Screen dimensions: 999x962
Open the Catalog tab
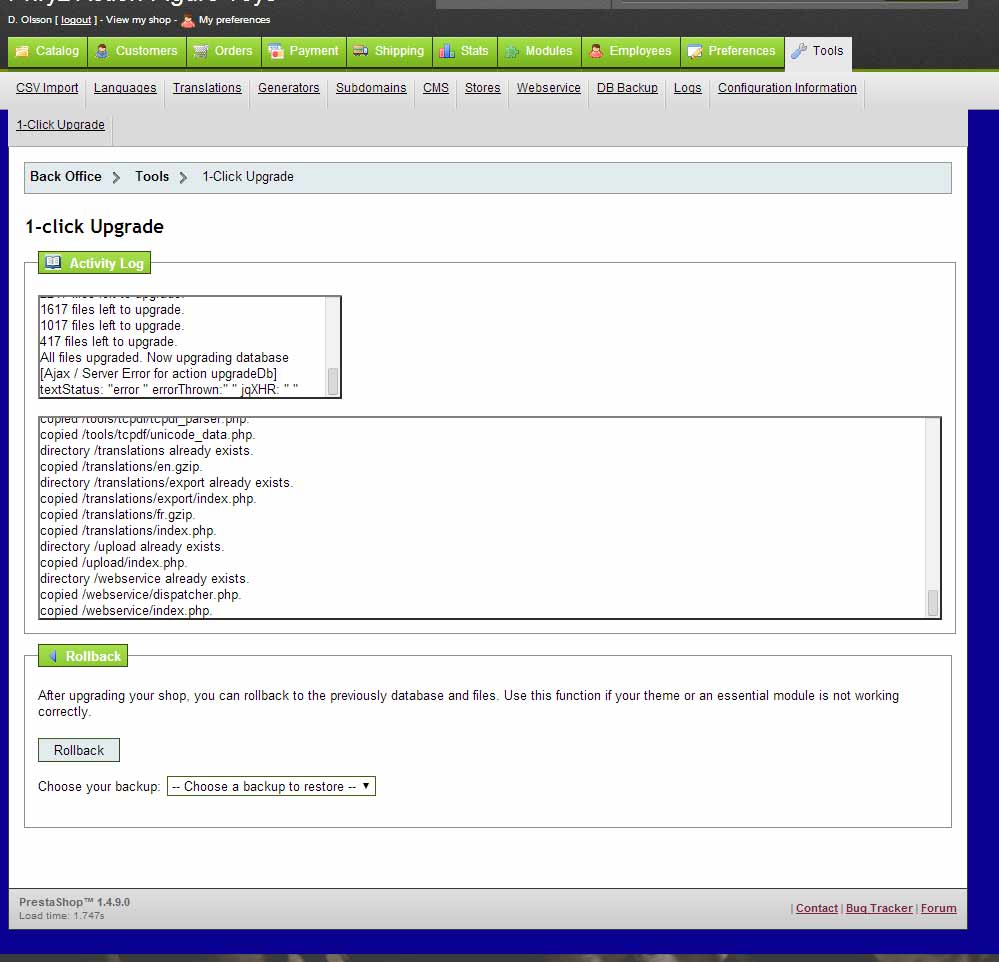point(48,52)
